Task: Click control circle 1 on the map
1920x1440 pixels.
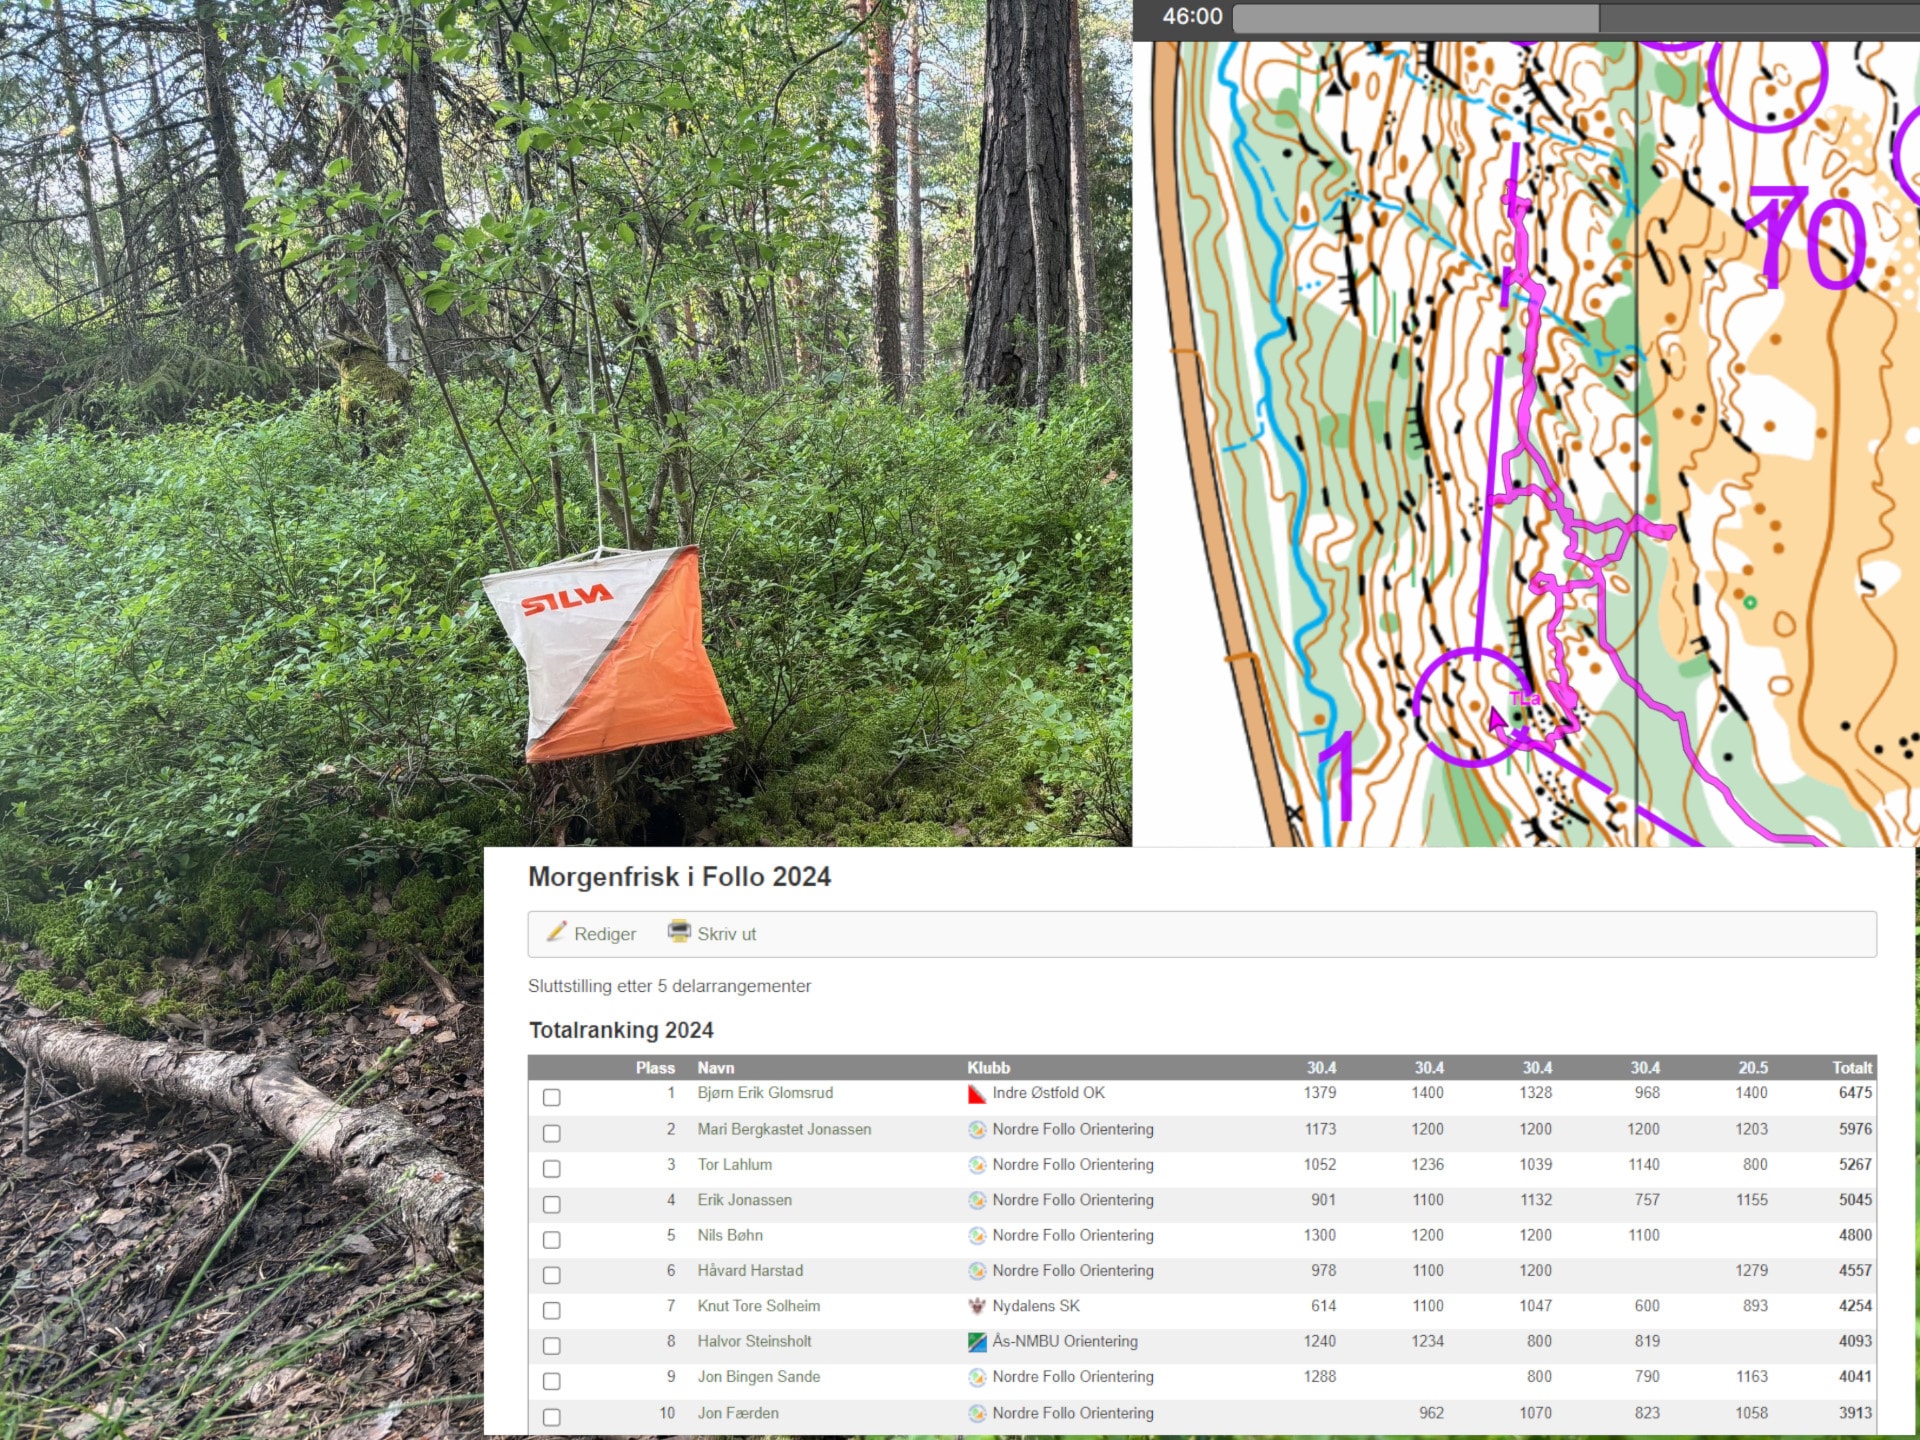Action: (x=1471, y=707)
